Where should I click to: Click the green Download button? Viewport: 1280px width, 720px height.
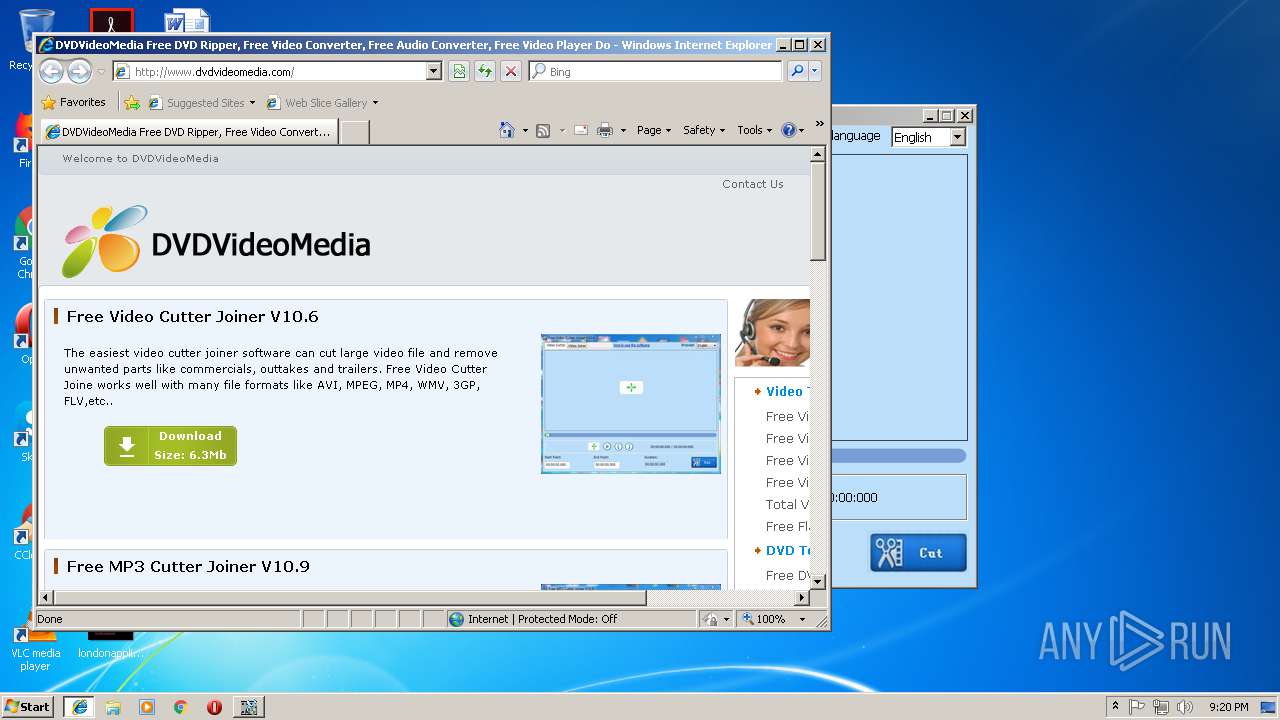[x=170, y=446]
